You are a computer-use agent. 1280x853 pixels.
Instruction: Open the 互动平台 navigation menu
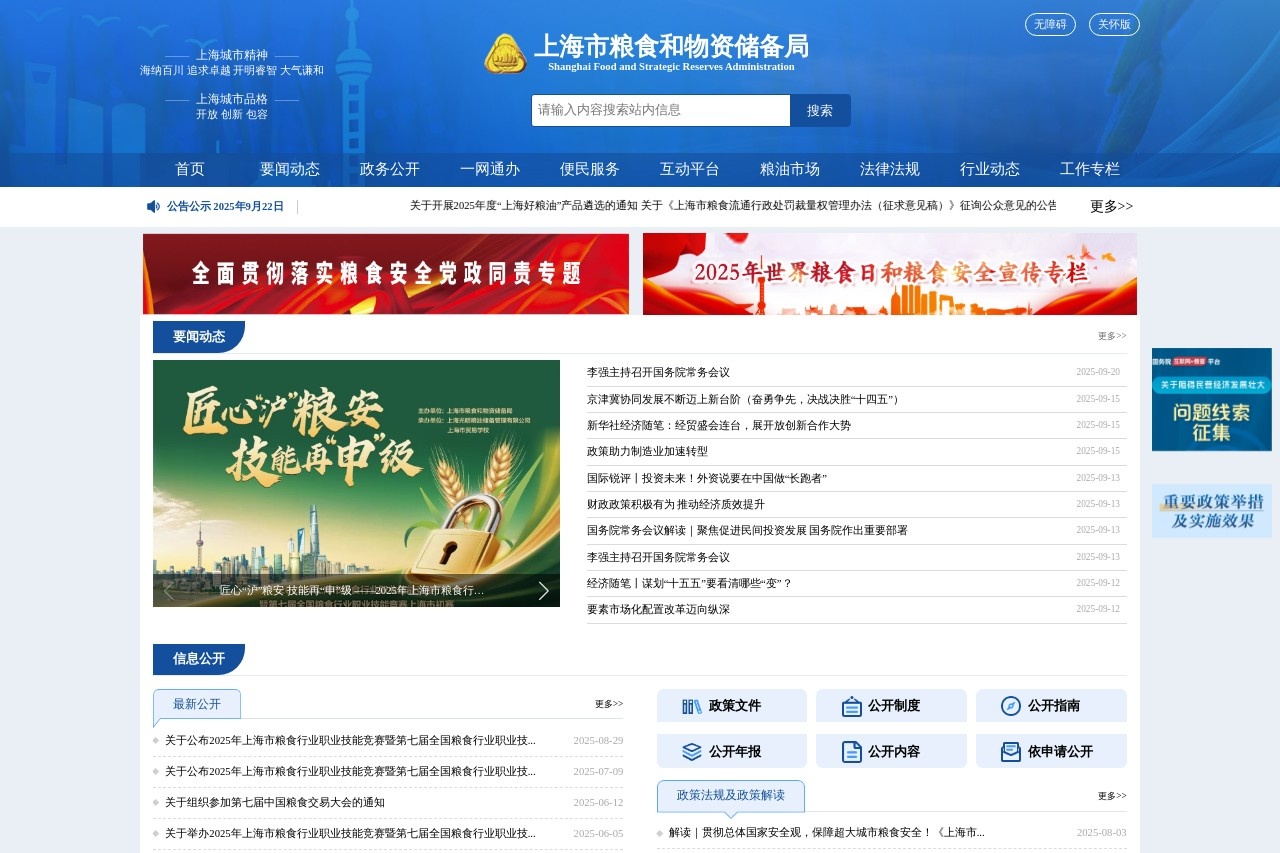coord(688,169)
